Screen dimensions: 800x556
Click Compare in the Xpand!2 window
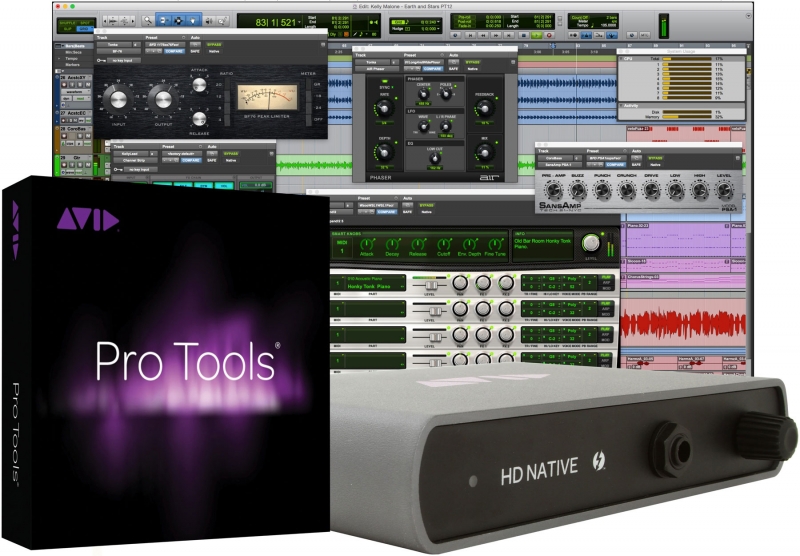387,211
